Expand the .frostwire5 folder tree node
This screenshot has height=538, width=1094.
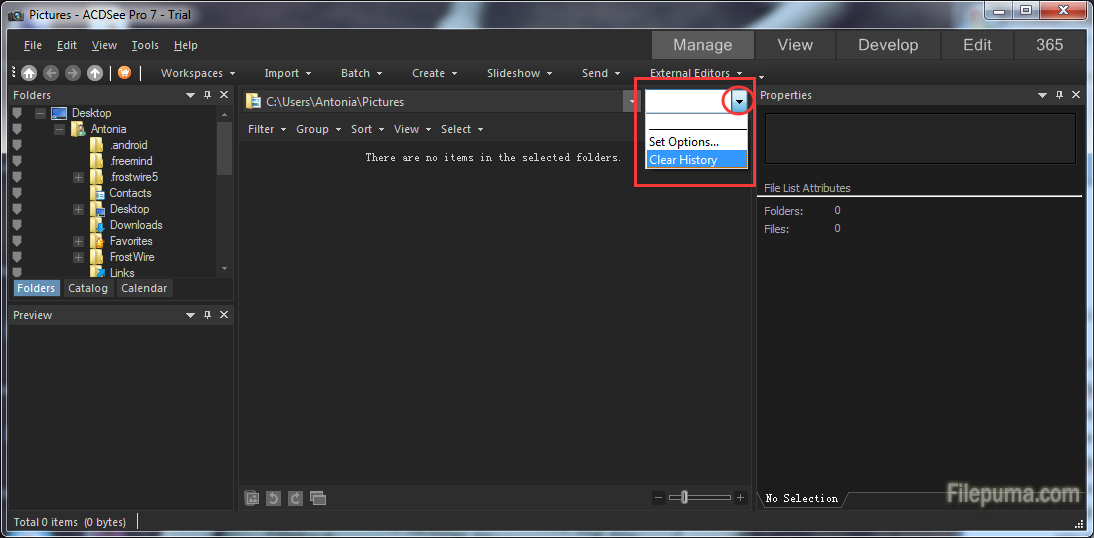click(x=78, y=177)
